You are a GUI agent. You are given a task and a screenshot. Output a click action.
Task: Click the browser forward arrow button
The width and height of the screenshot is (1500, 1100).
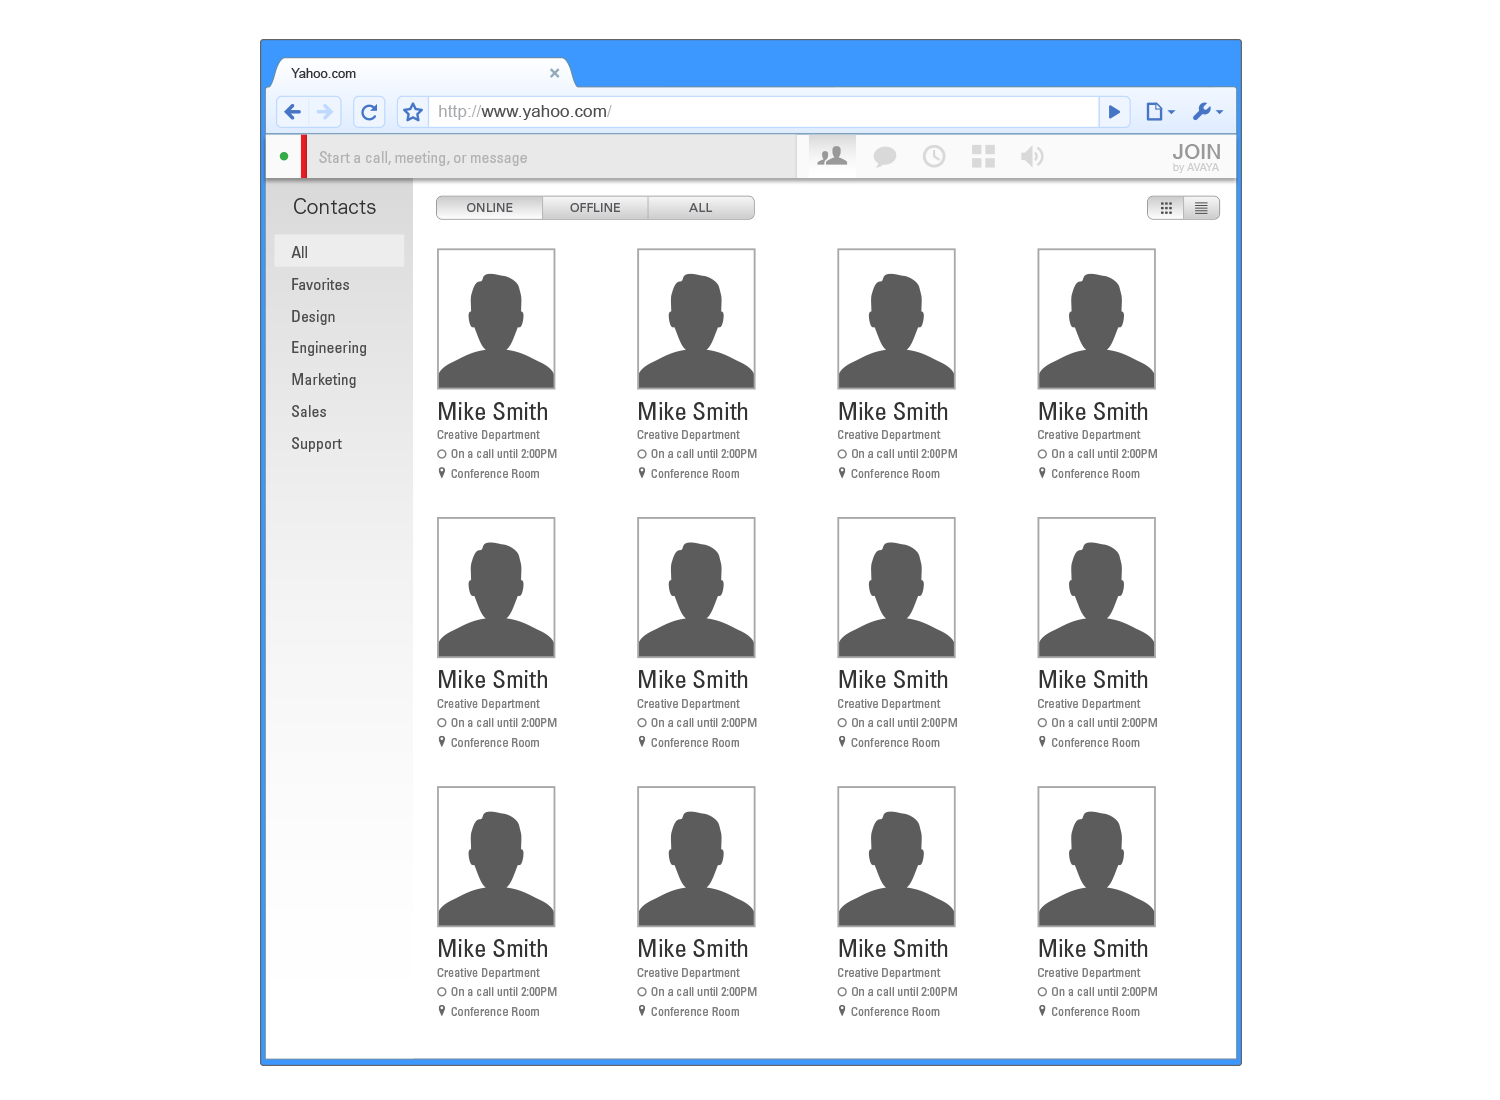(325, 112)
